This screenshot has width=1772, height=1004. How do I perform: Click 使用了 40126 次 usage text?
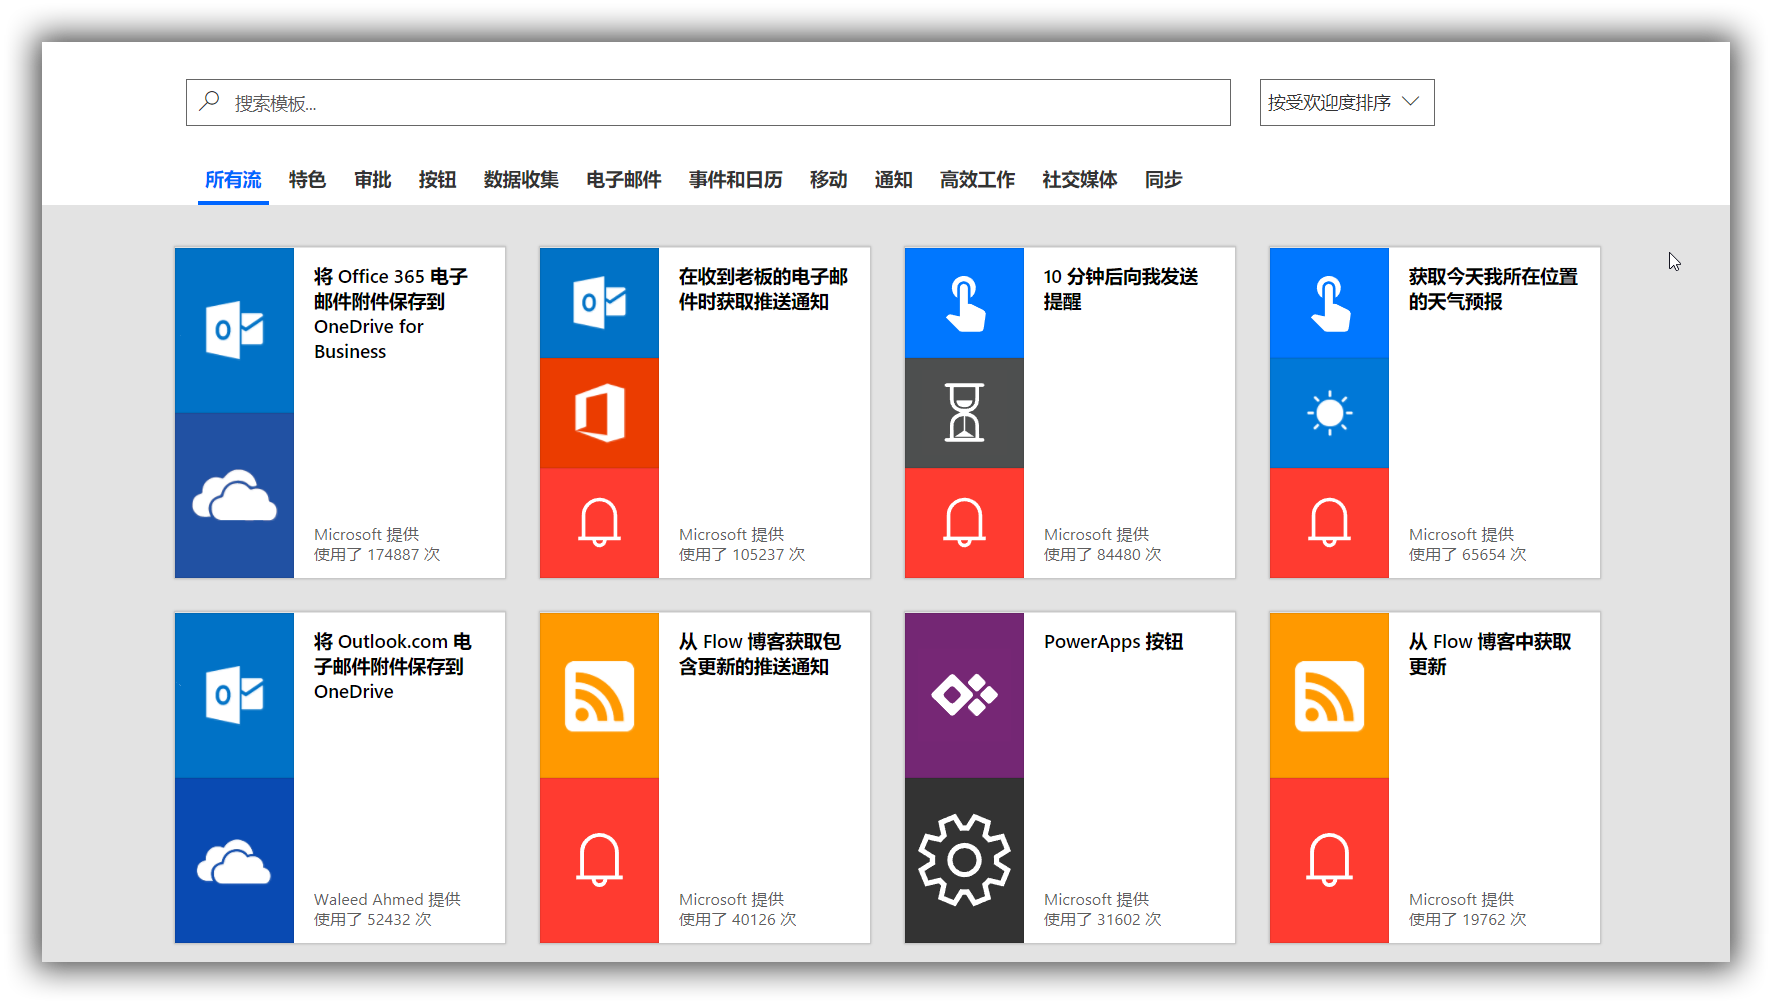pos(738,919)
